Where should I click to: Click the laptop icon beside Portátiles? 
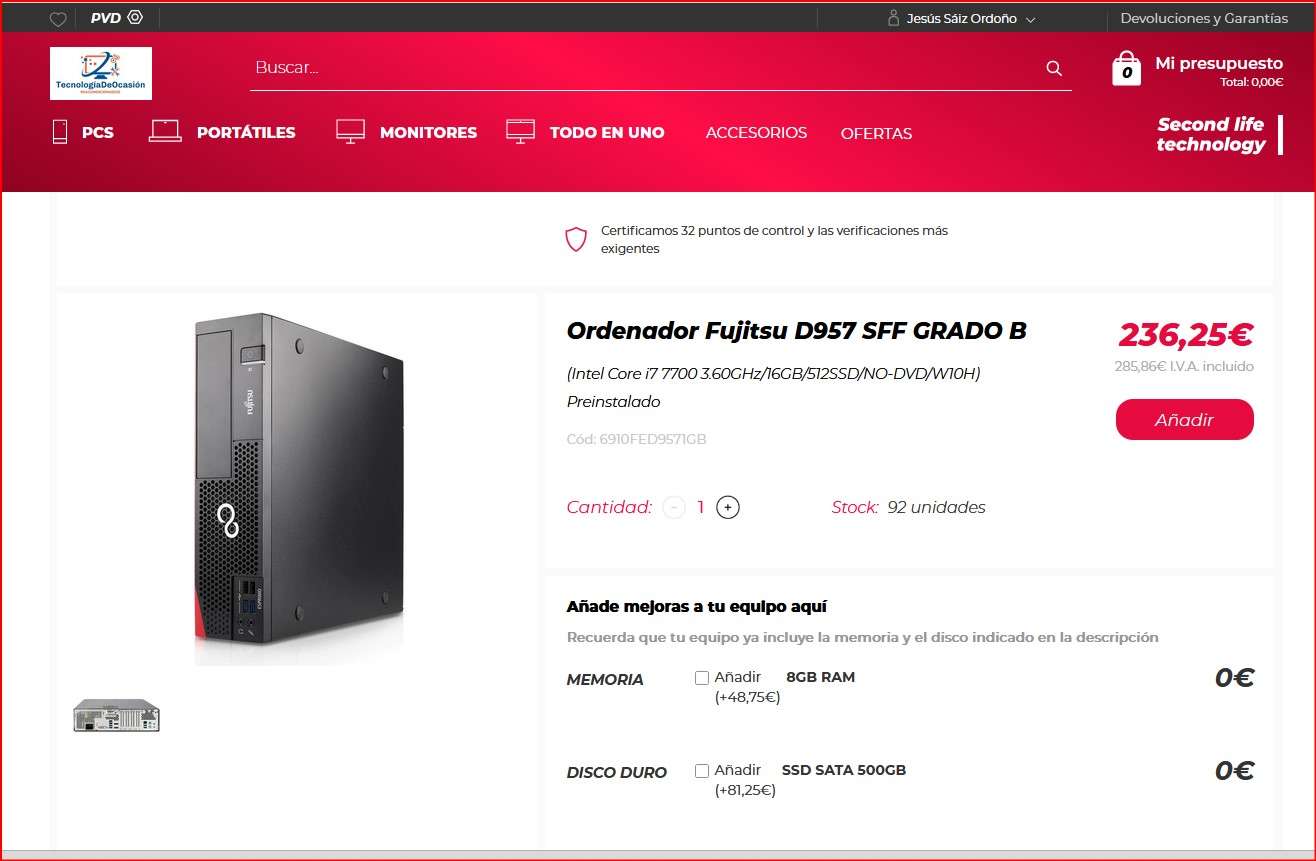coord(165,131)
